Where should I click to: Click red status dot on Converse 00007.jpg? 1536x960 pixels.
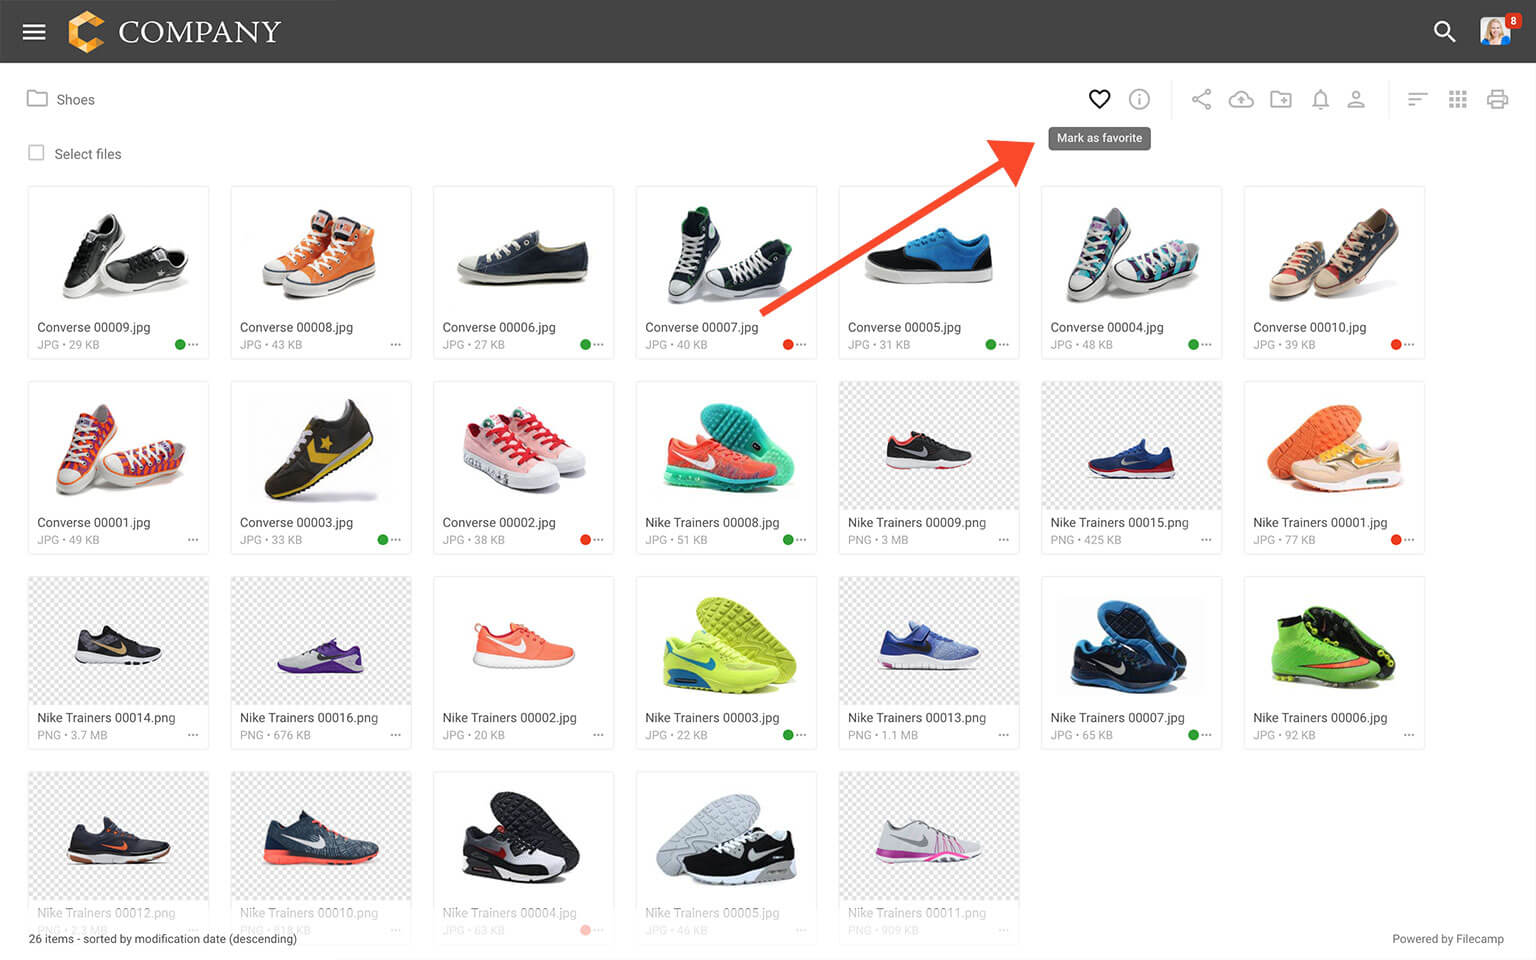(x=788, y=345)
